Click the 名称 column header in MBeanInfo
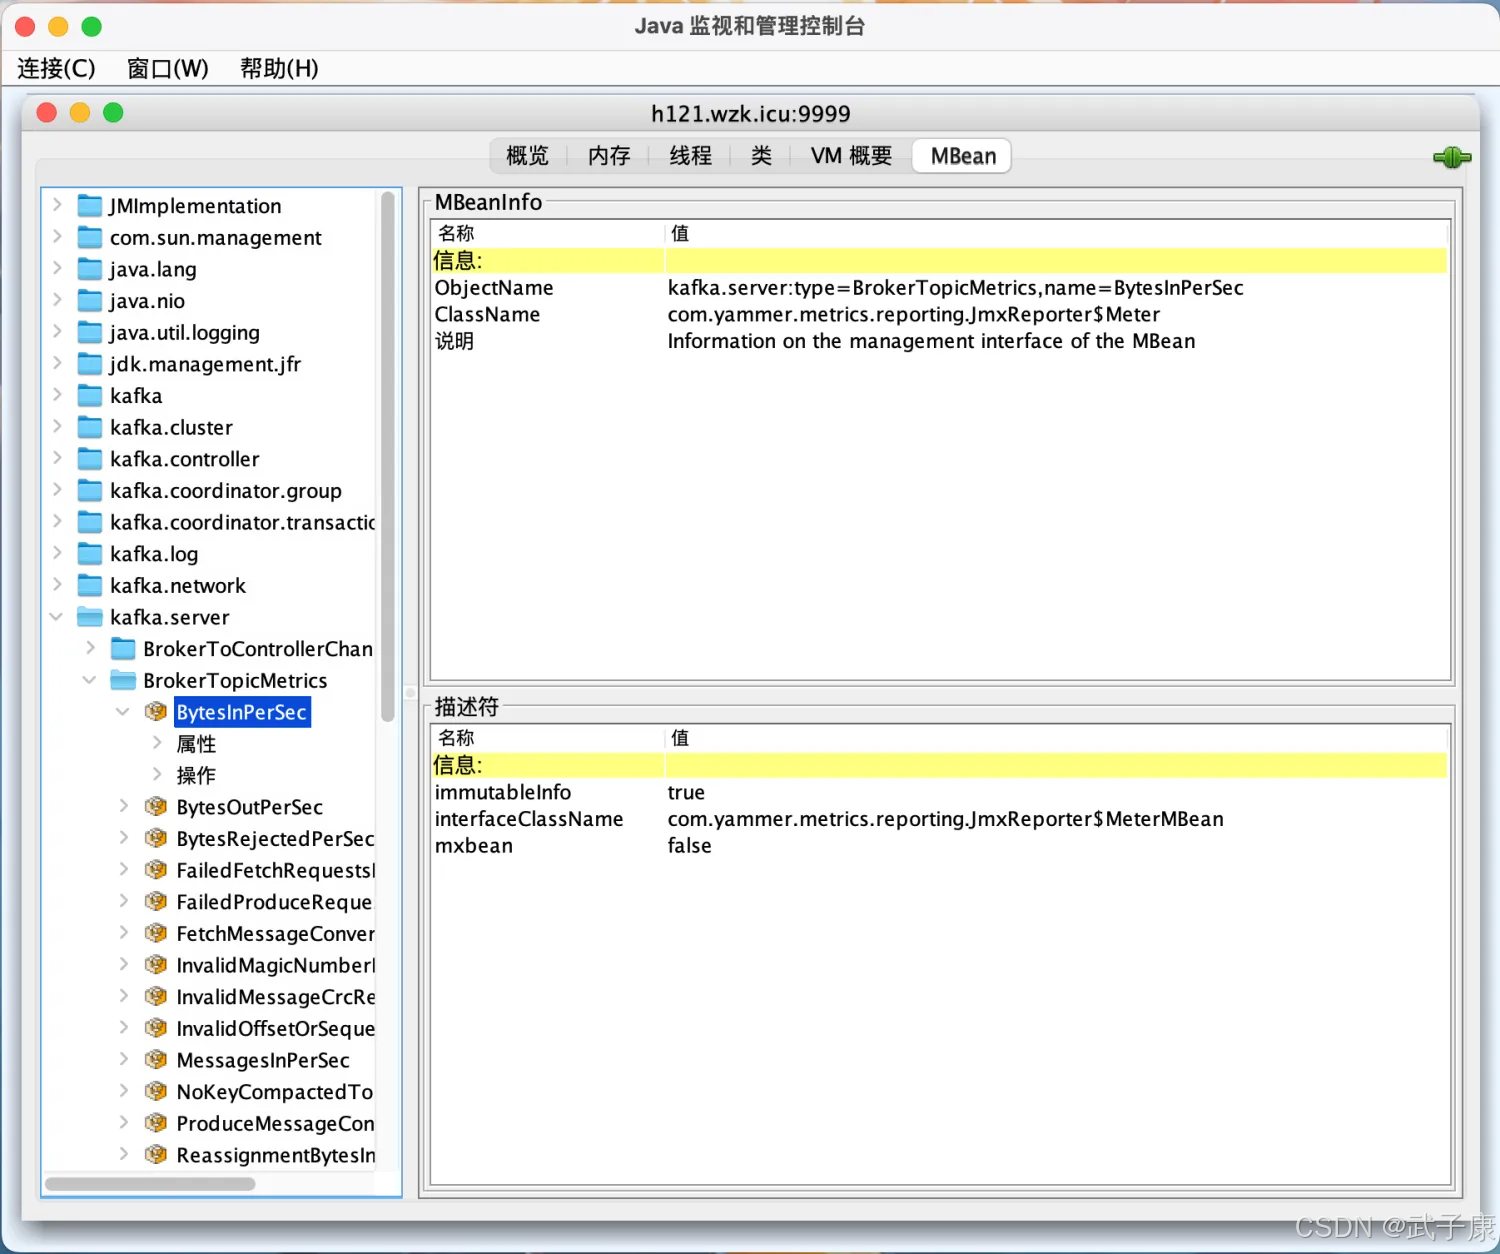Viewport: 1500px width, 1254px height. [548, 233]
